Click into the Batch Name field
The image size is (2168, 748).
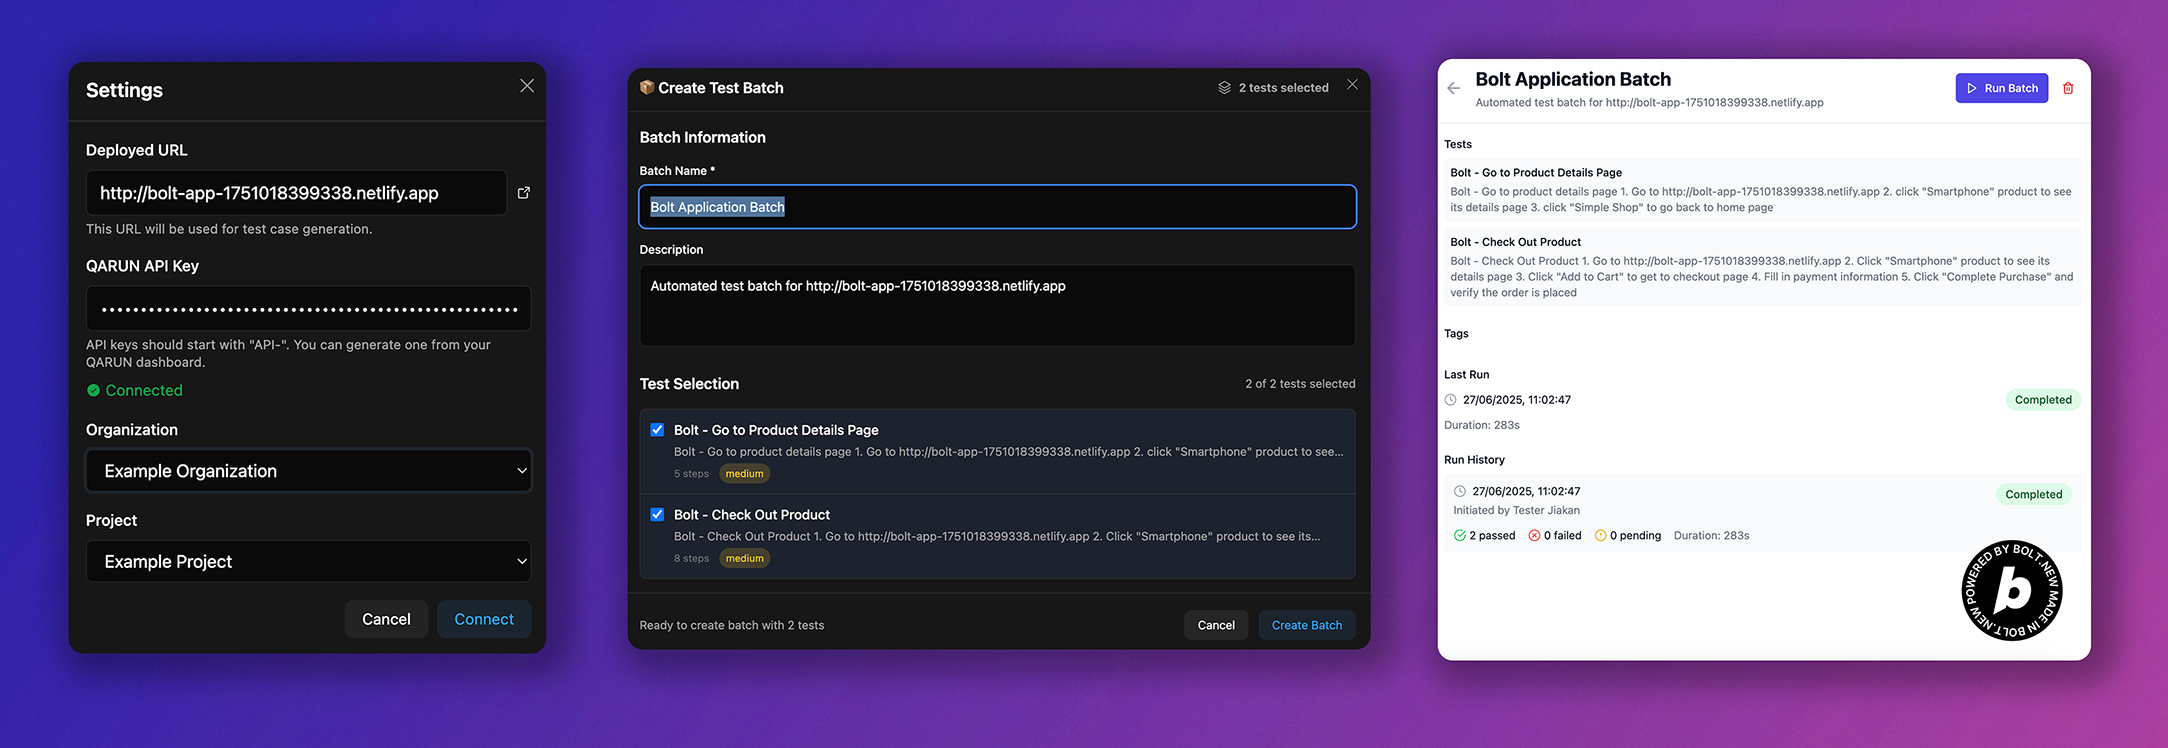[x=997, y=207]
